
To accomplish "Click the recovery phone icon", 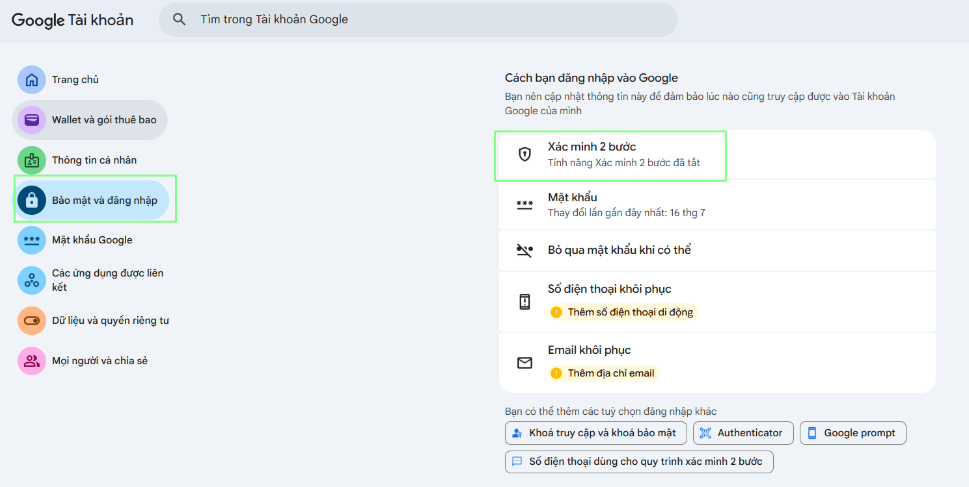I will (524, 302).
